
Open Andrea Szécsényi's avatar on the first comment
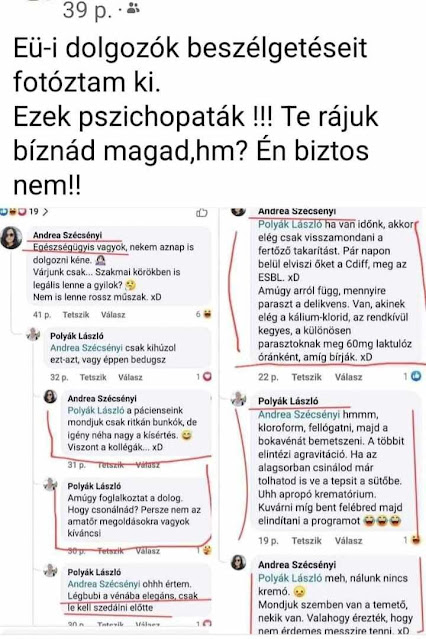click(11, 238)
